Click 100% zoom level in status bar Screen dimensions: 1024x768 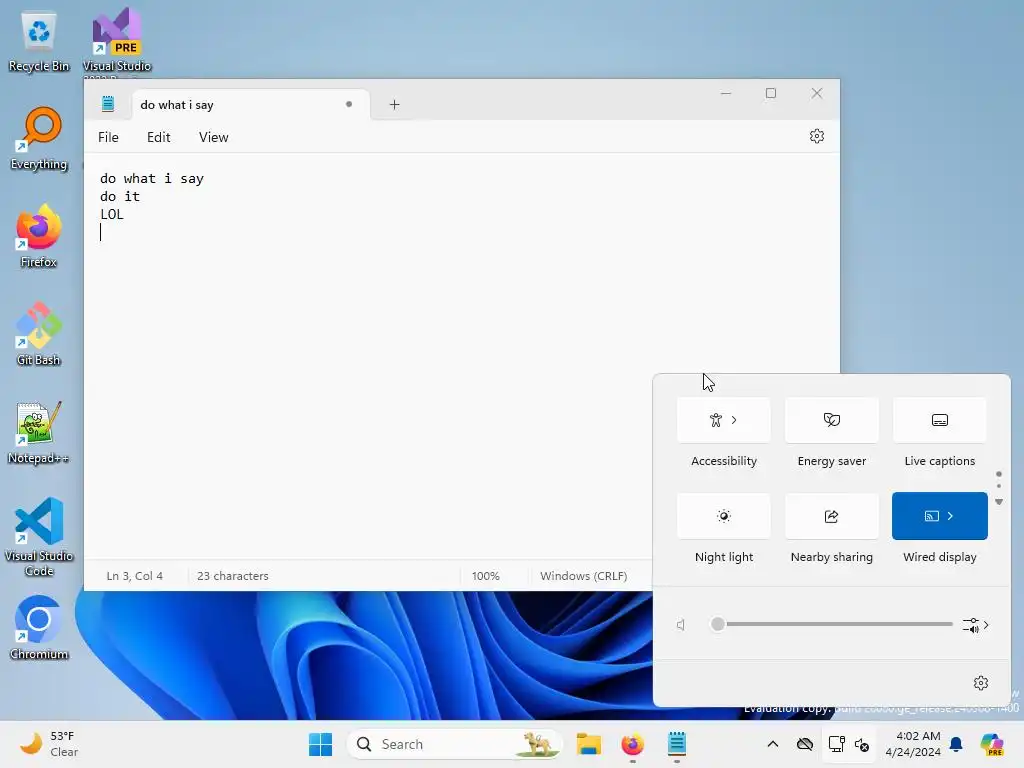pos(485,576)
